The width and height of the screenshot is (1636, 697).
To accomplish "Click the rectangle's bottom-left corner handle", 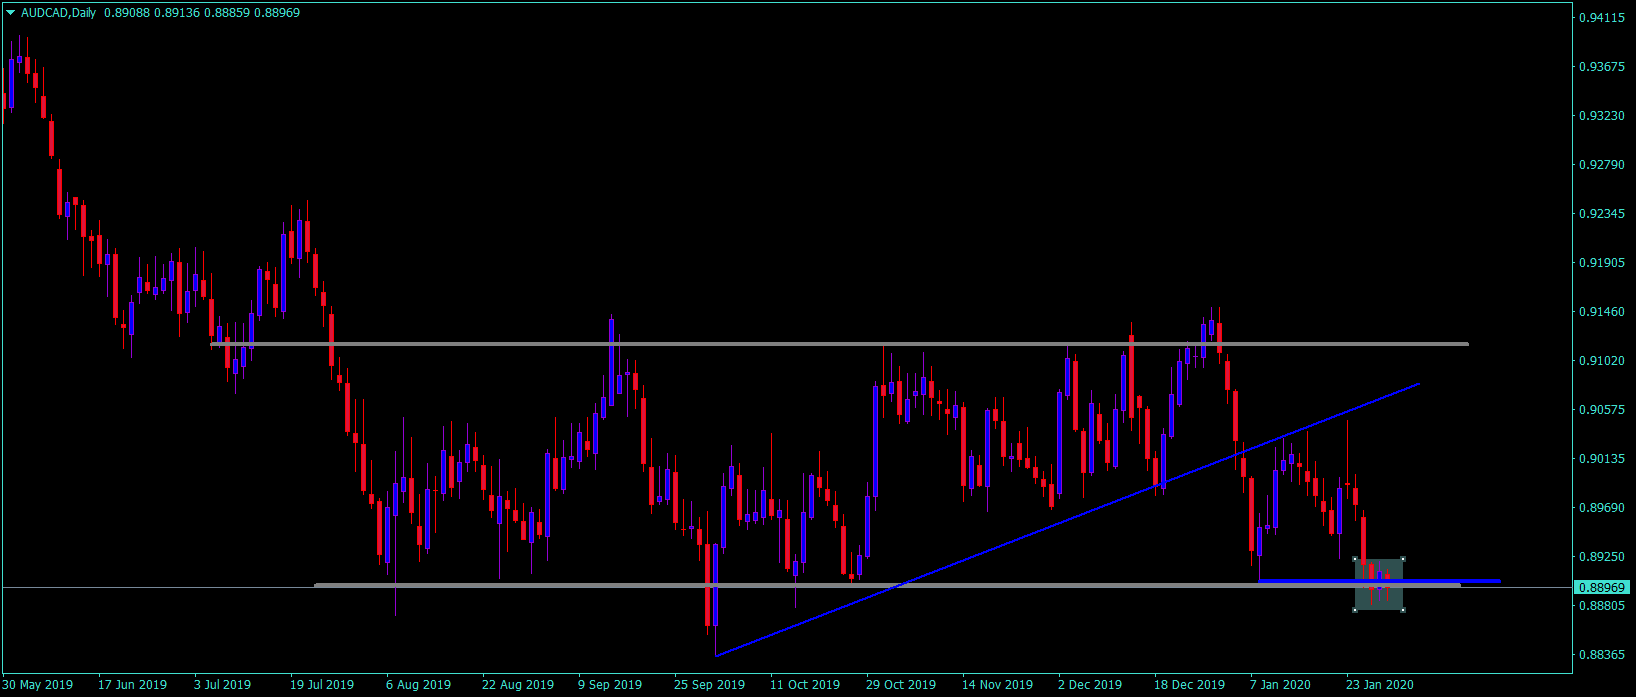I will tap(1355, 610).
